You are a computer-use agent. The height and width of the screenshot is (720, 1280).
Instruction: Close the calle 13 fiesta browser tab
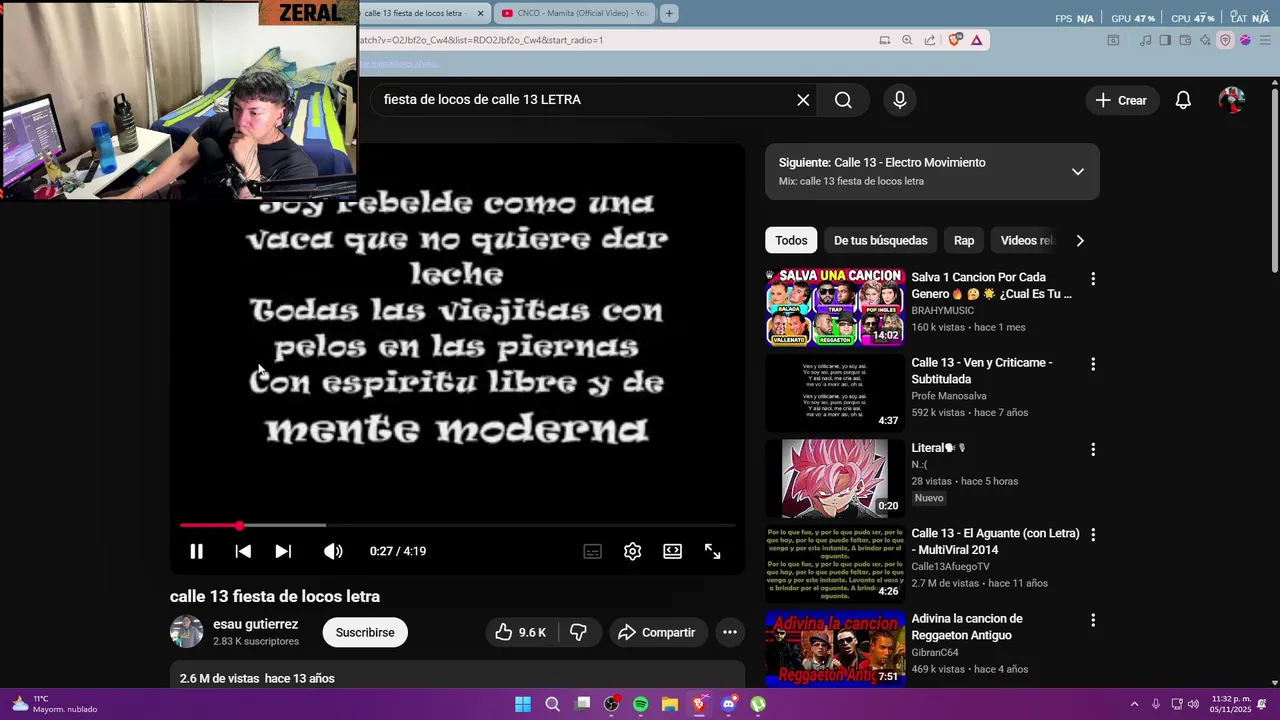[480, 13]
